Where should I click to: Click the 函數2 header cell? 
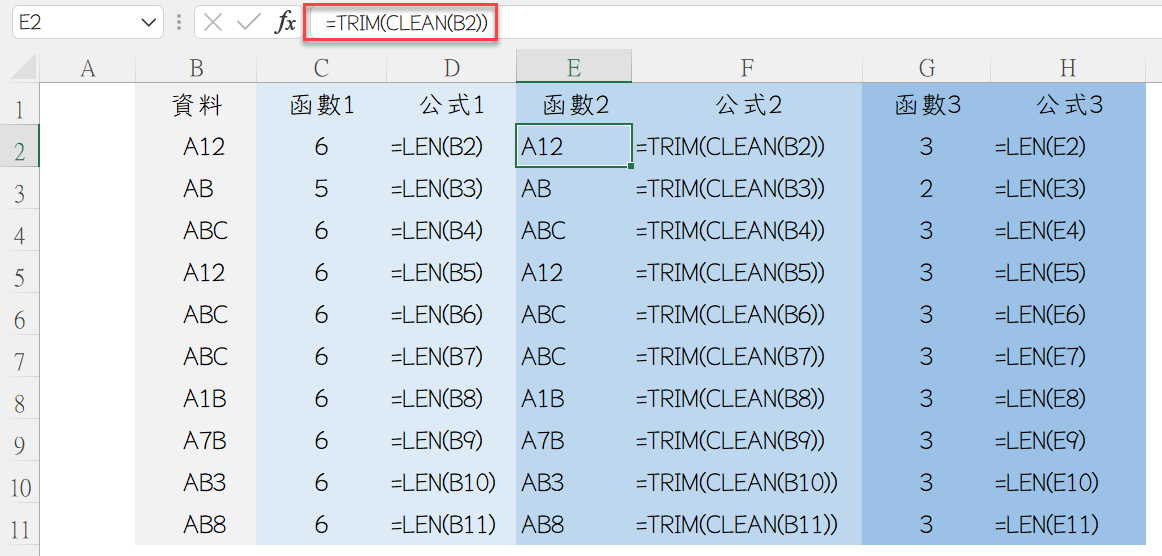coord(574,105)
